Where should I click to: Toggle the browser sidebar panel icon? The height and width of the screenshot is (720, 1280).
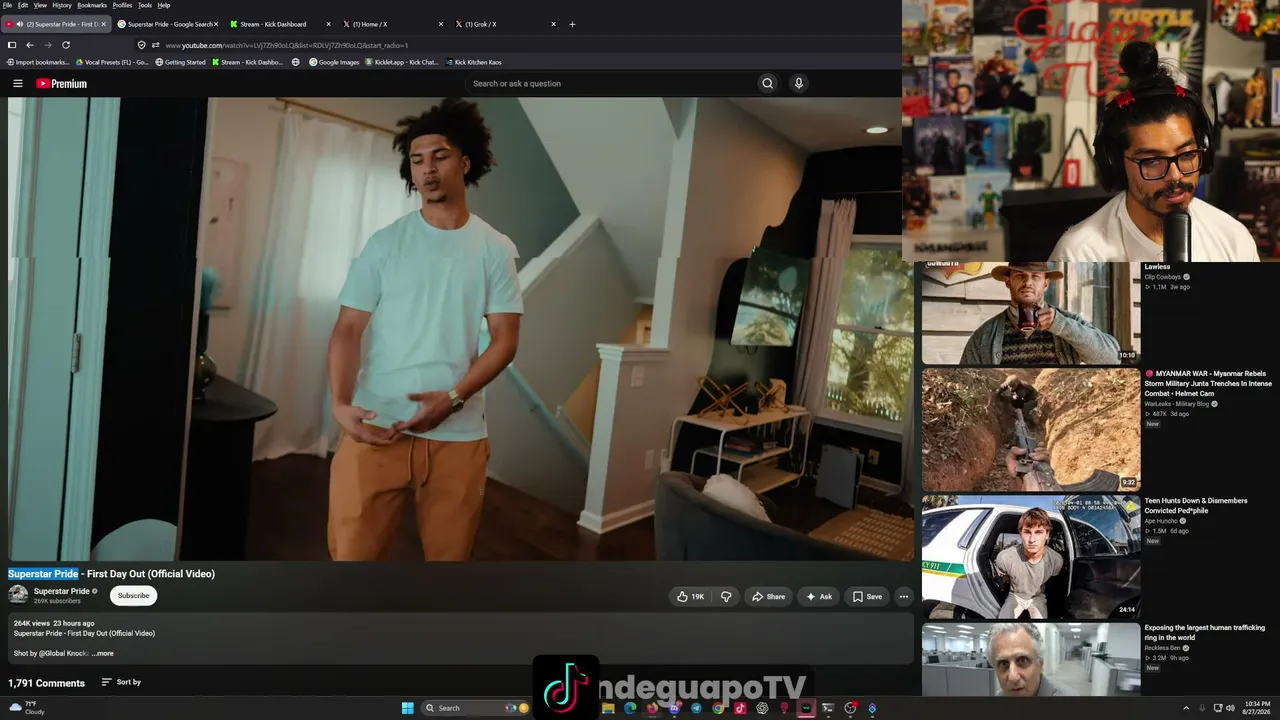(x=12, y=45)
